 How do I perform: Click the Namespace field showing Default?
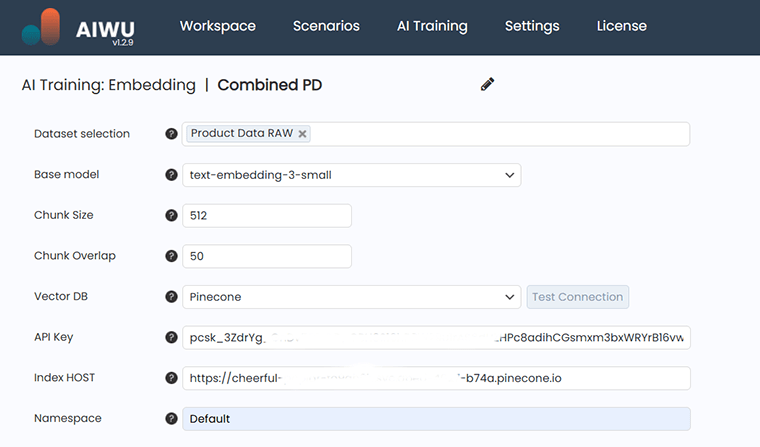(x=436, y=419)
